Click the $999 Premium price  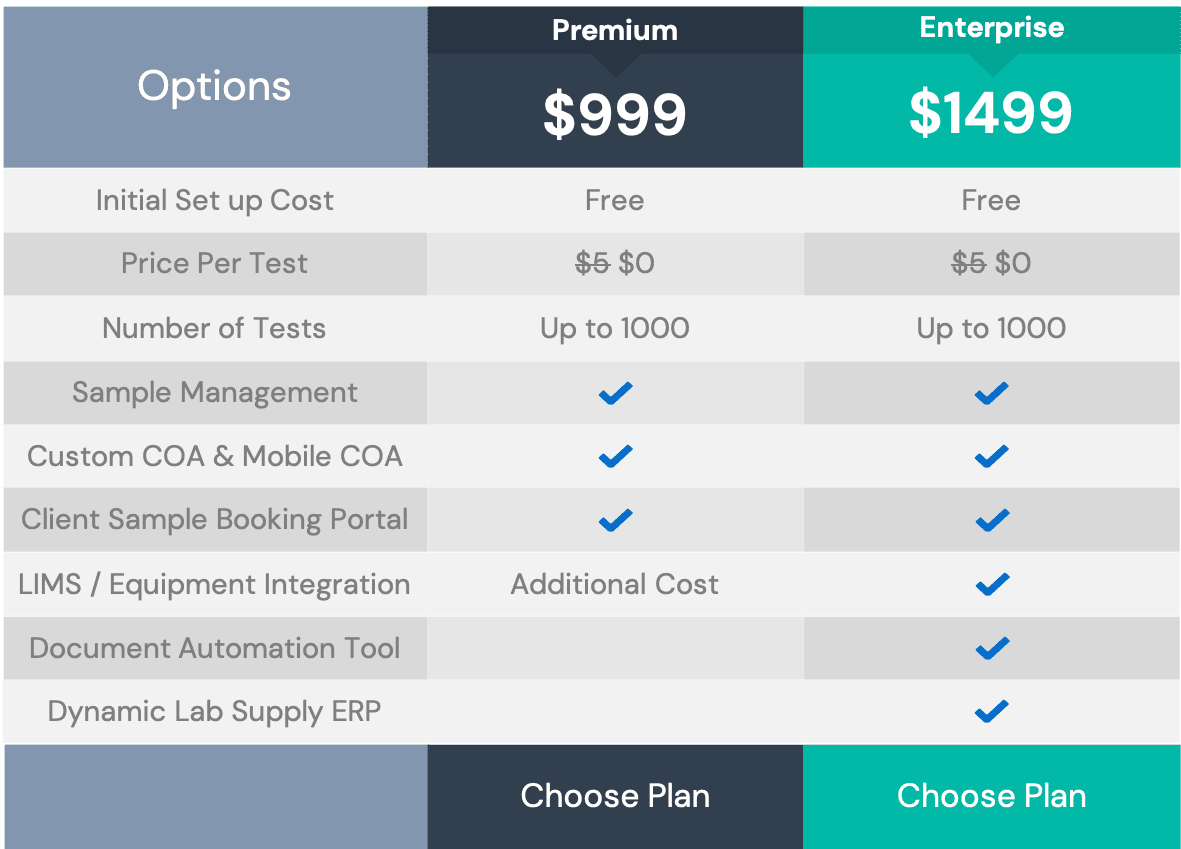pos(615,114)
